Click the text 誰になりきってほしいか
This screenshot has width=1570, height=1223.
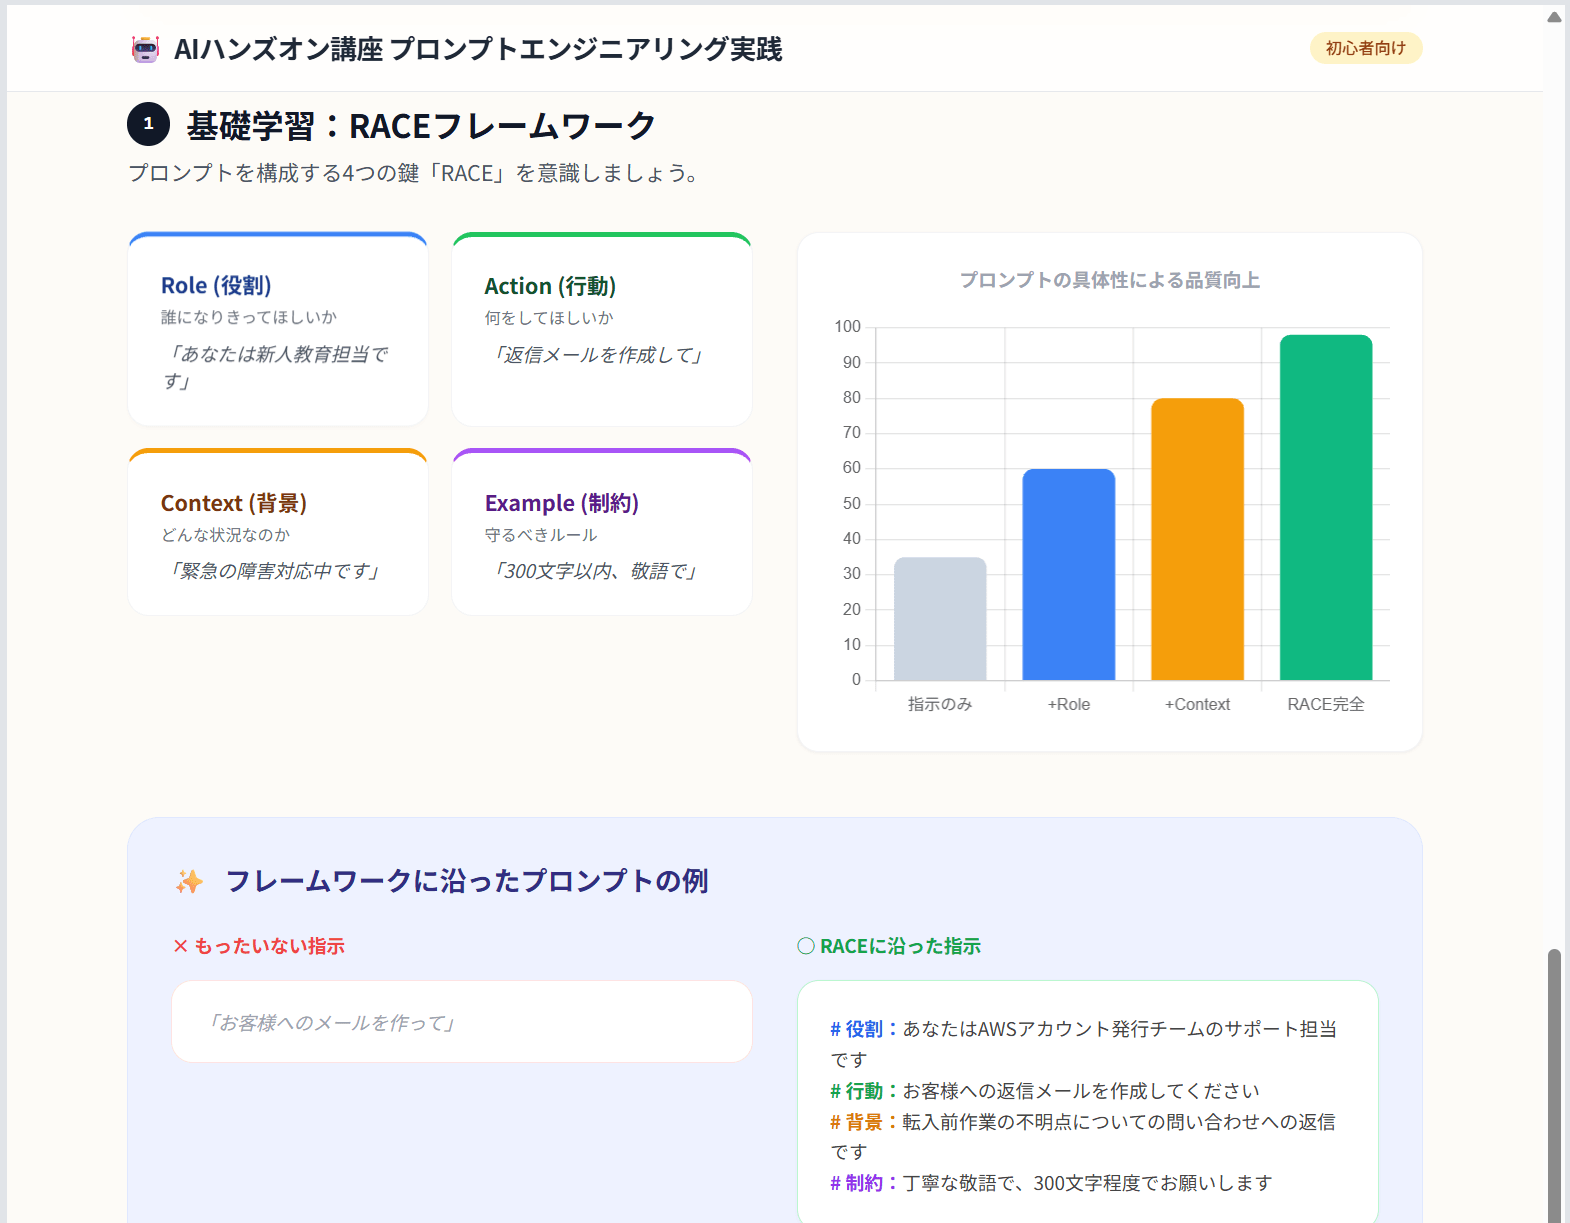[249, 317]
